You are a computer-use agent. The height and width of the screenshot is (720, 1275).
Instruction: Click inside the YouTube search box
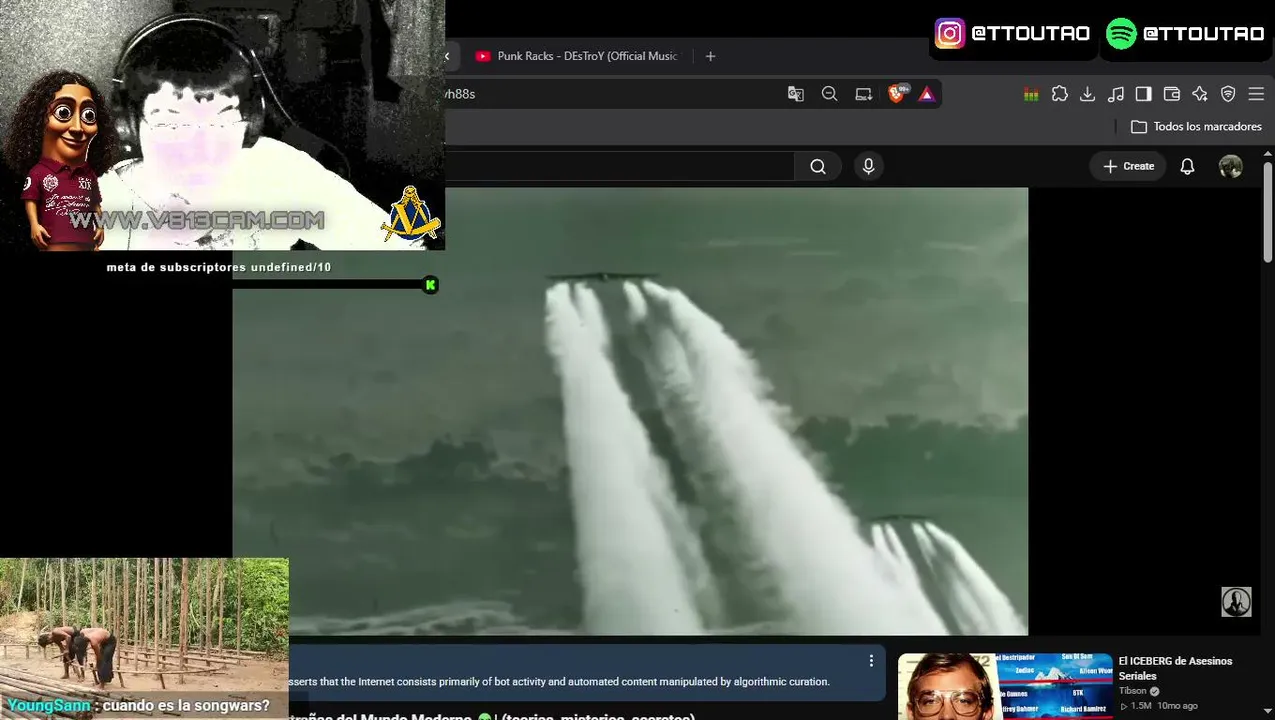[x=620, y=167]
